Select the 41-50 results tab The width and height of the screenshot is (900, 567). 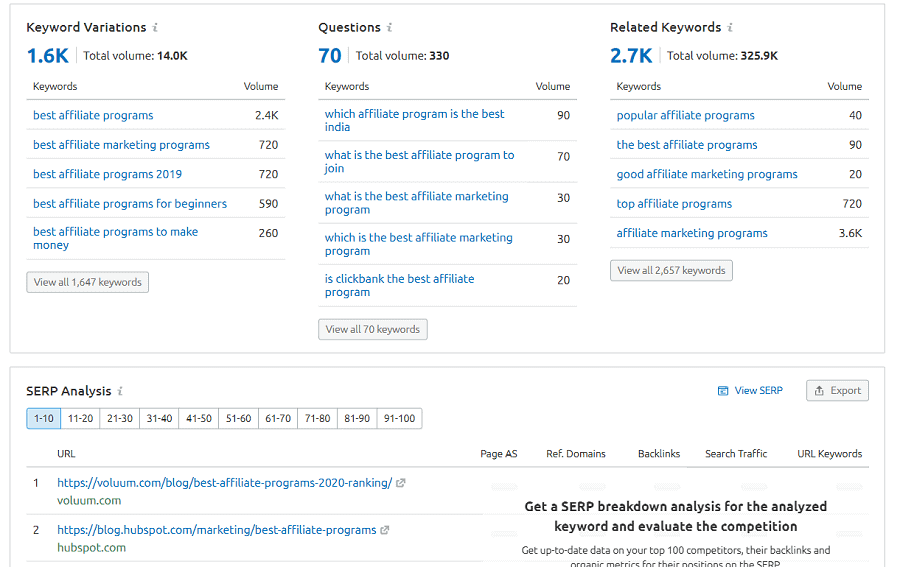pos(199,418)
